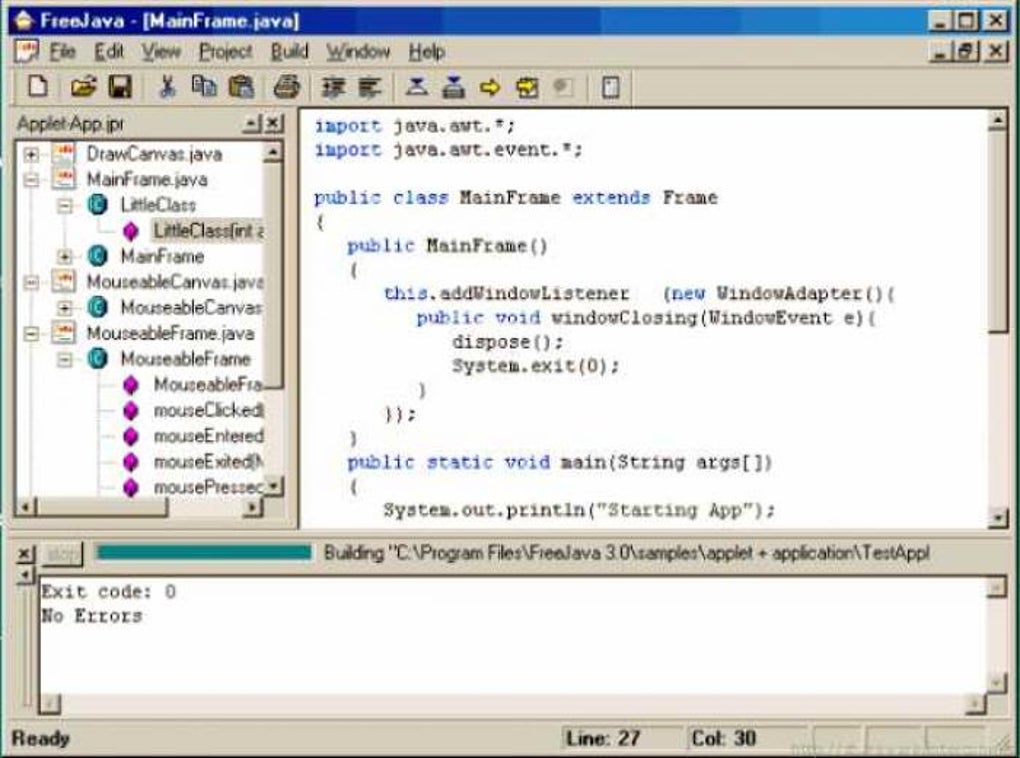Click the pink diamond icon beside mouseClicked

coord(131,411)
